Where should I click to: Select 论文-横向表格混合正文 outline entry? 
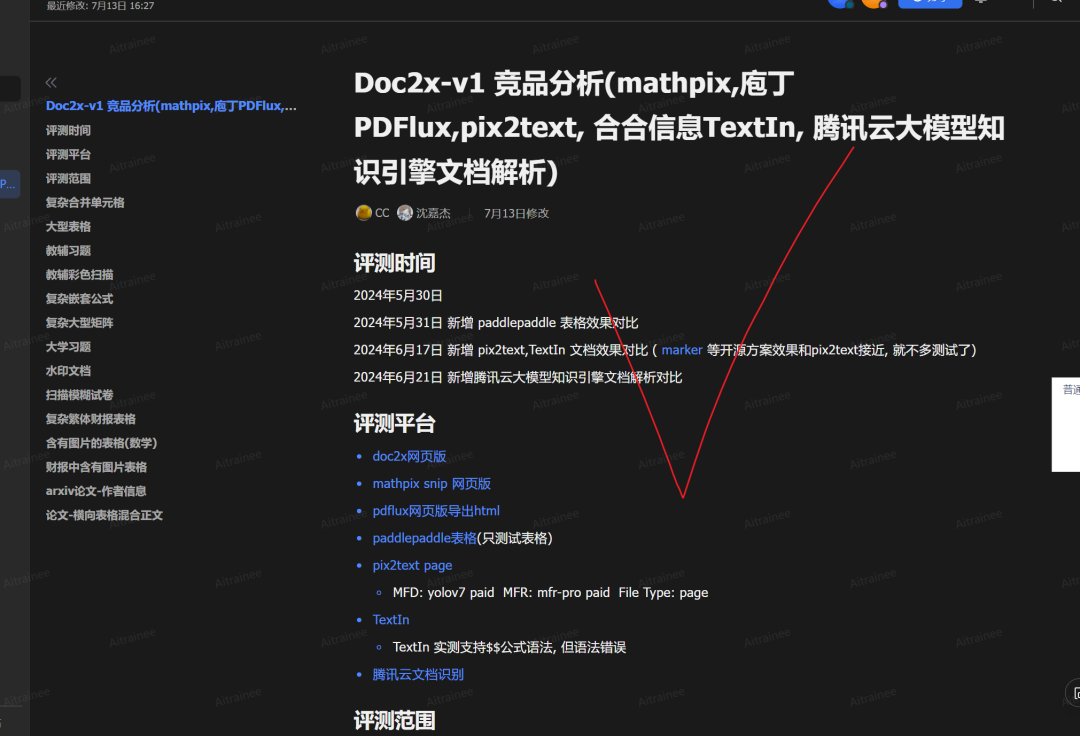coord(103,515)
